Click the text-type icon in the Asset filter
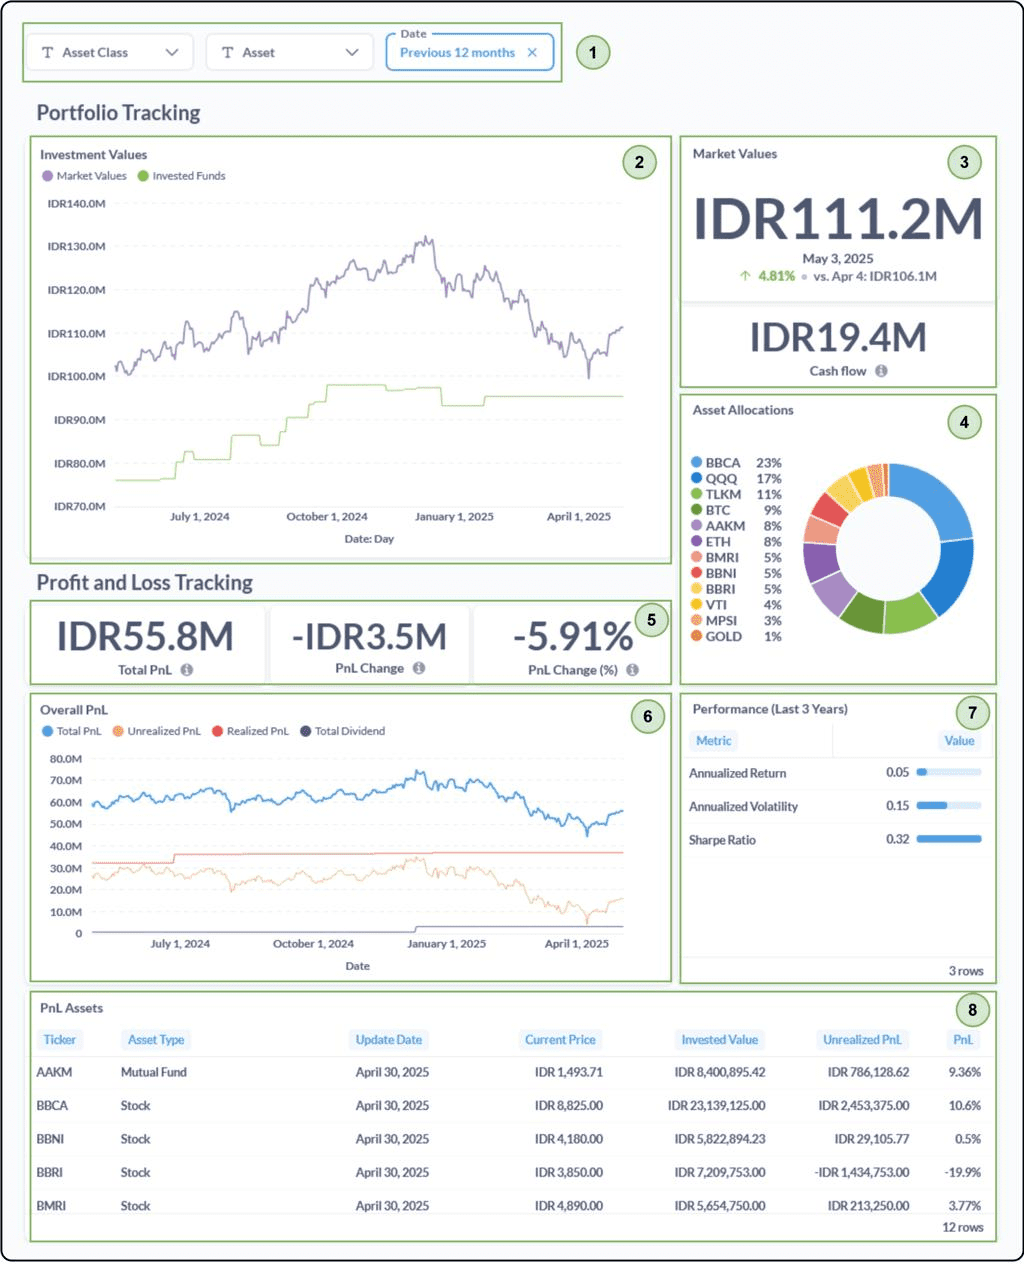Viewport: 1024px width, 1279px height. tap(227, 53)
